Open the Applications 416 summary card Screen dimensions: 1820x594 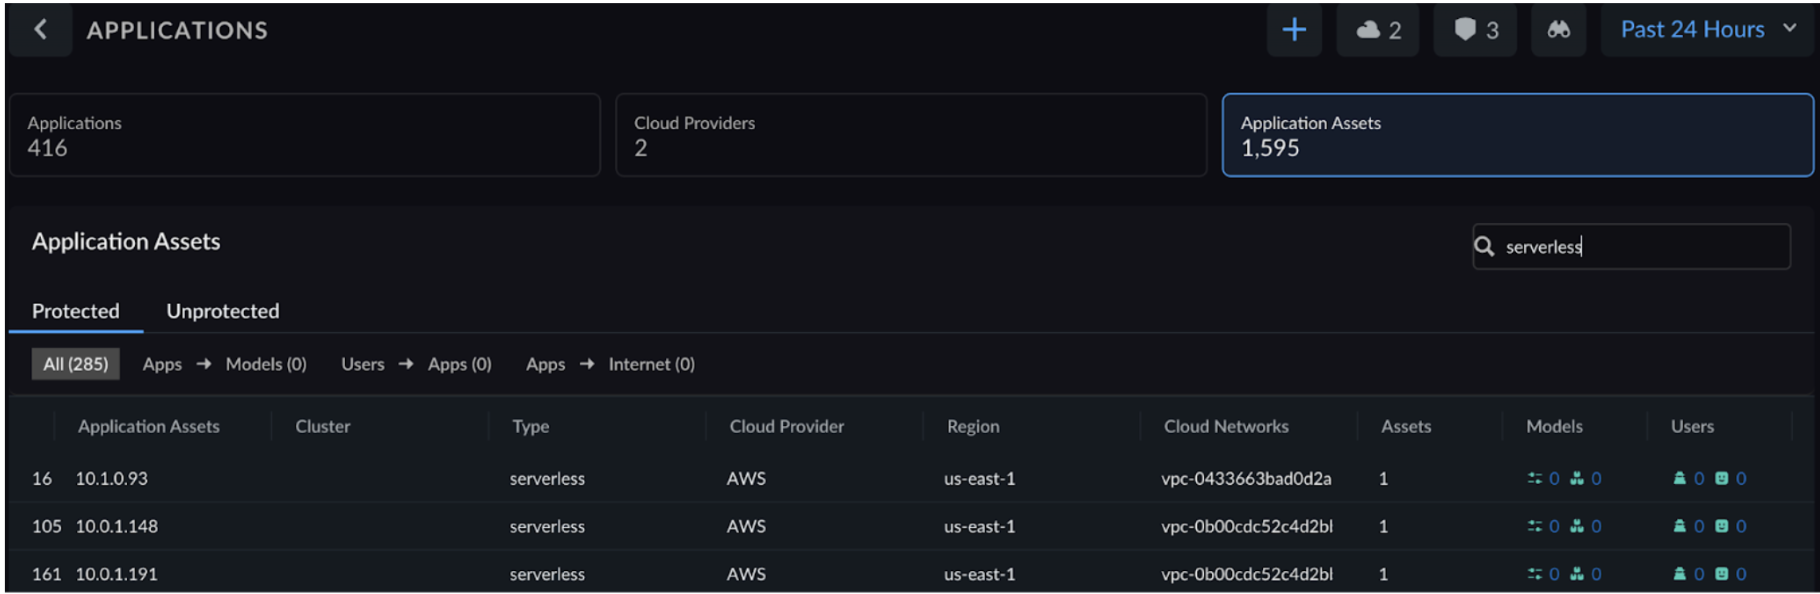305,135
